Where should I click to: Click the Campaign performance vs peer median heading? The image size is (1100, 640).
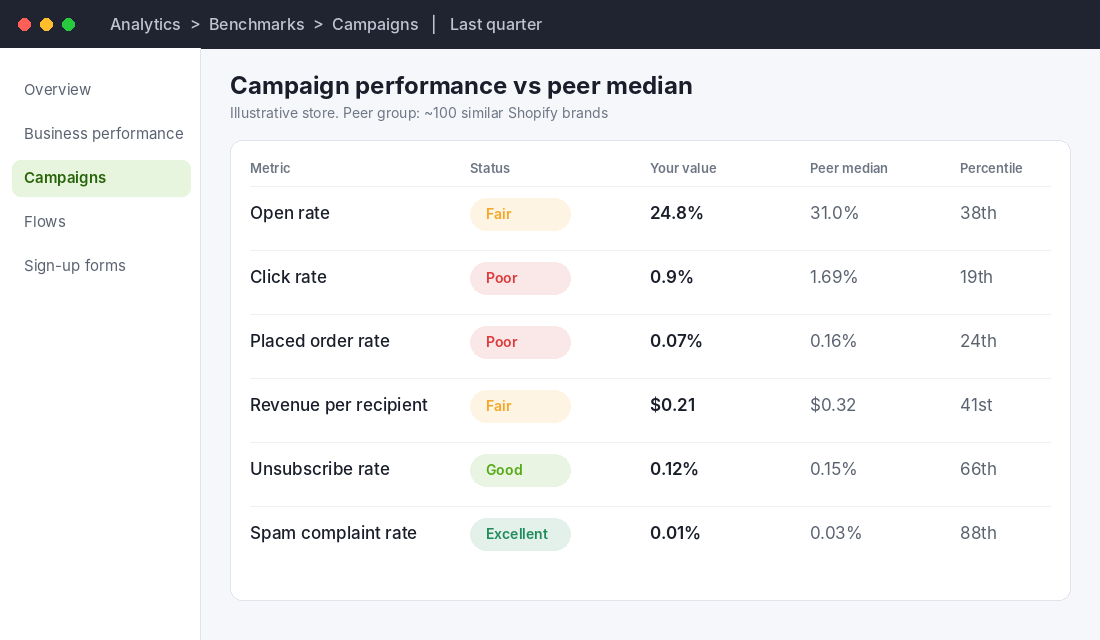(461, 86)
